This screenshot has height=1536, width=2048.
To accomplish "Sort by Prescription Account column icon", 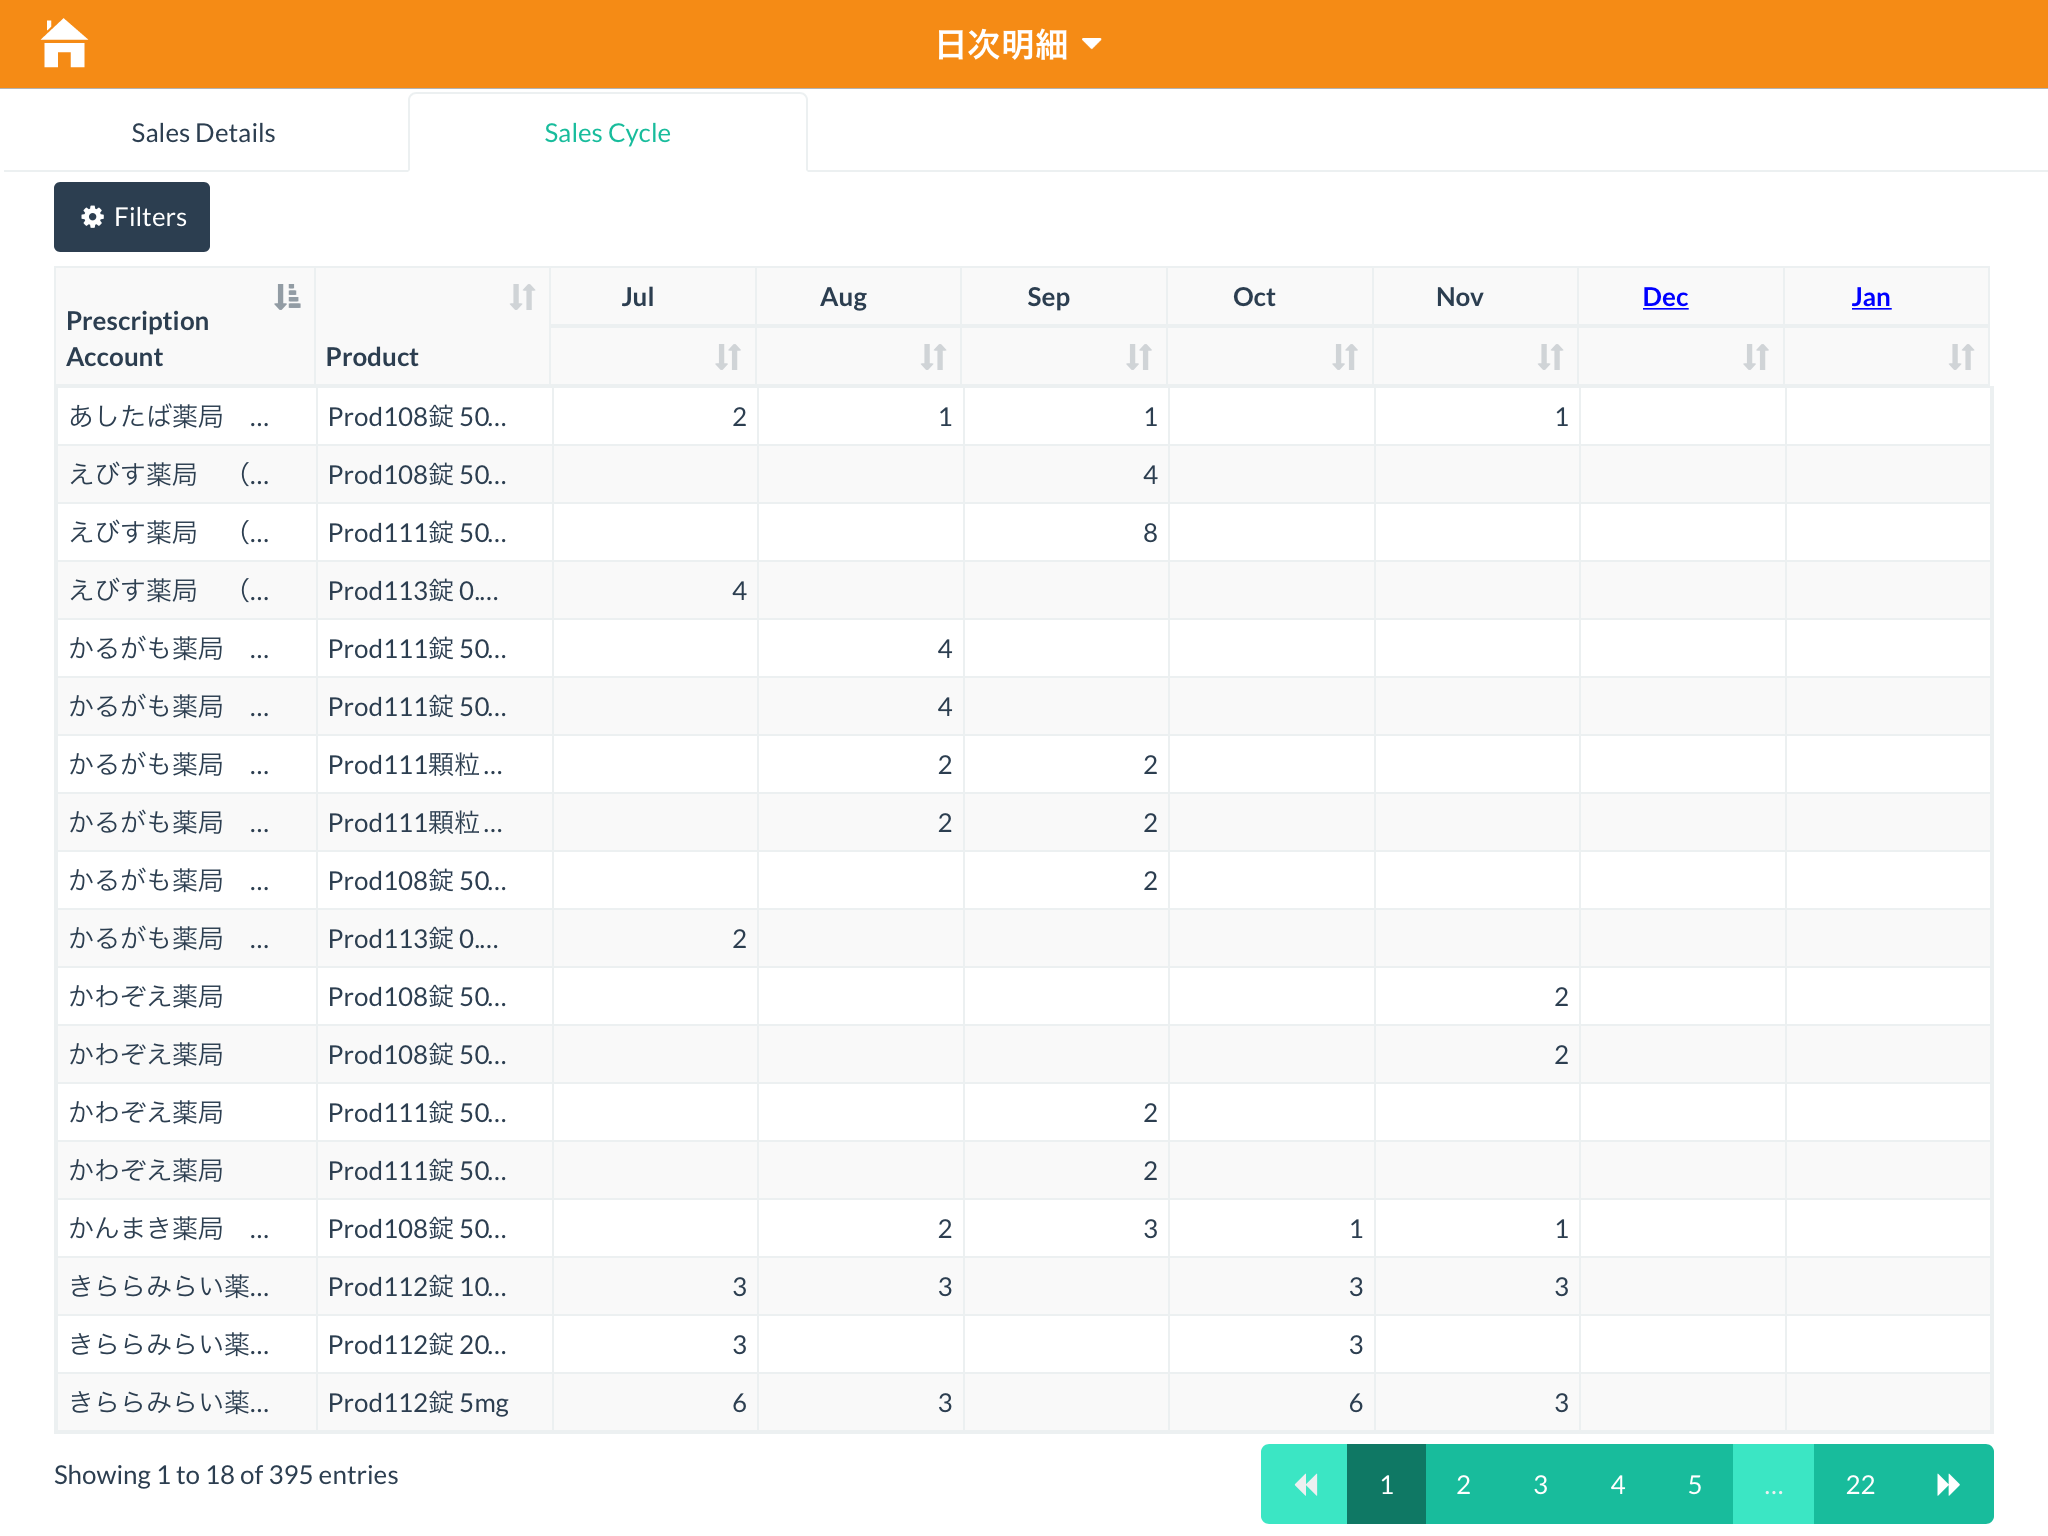I will [x=287, y=297].
